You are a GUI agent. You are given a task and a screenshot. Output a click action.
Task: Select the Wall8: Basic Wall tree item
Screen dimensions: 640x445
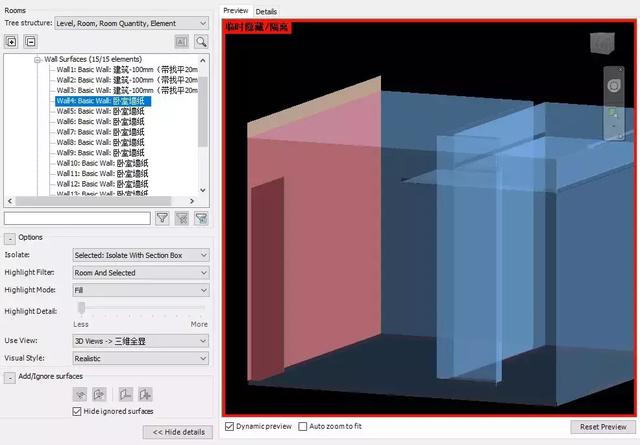tap(100, 142)
